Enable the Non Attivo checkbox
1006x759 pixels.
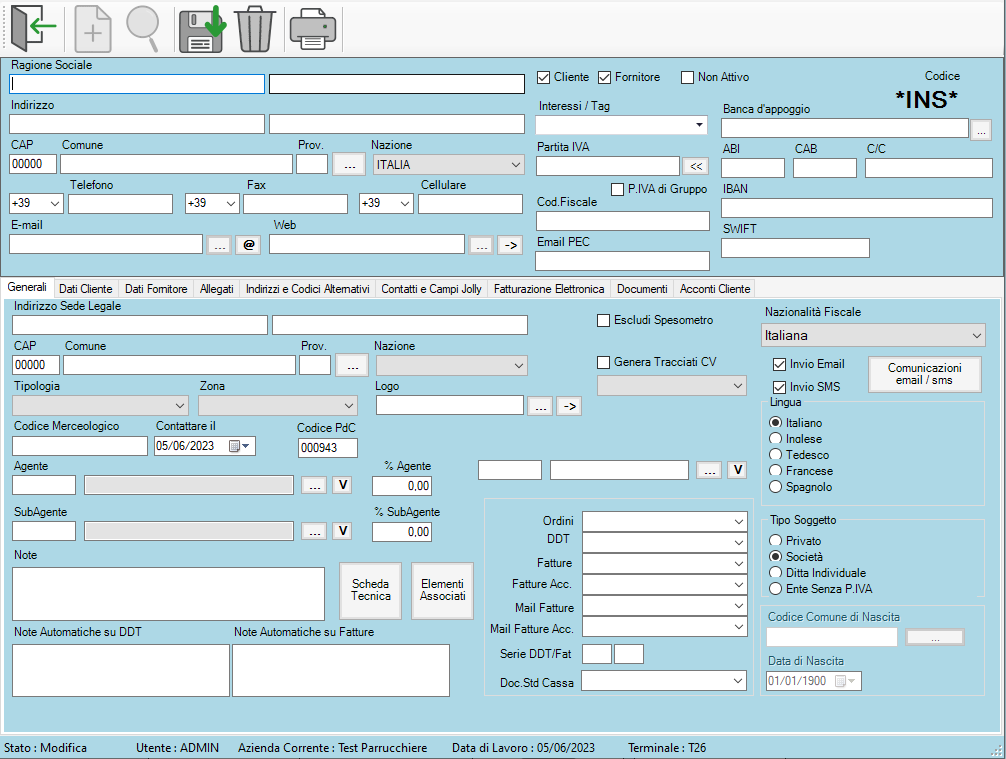(687, 78)
